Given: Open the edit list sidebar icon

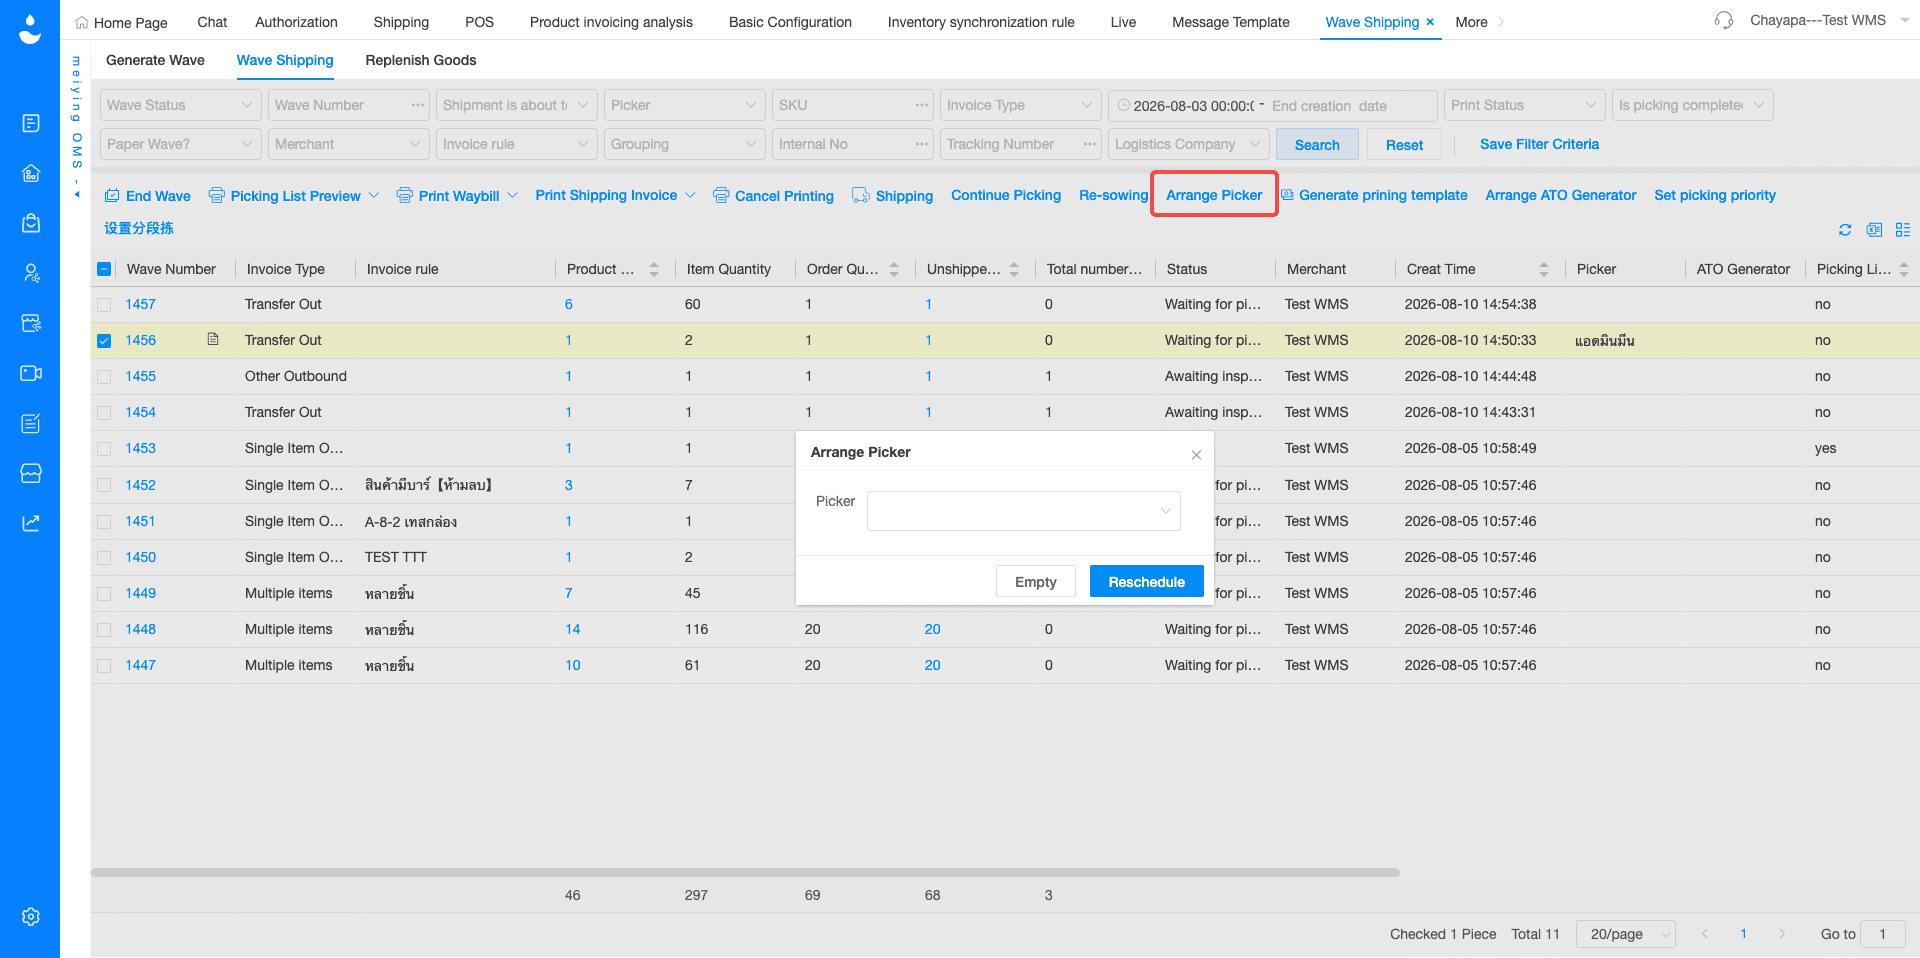Looking at the screenshot, I should 31,423.
